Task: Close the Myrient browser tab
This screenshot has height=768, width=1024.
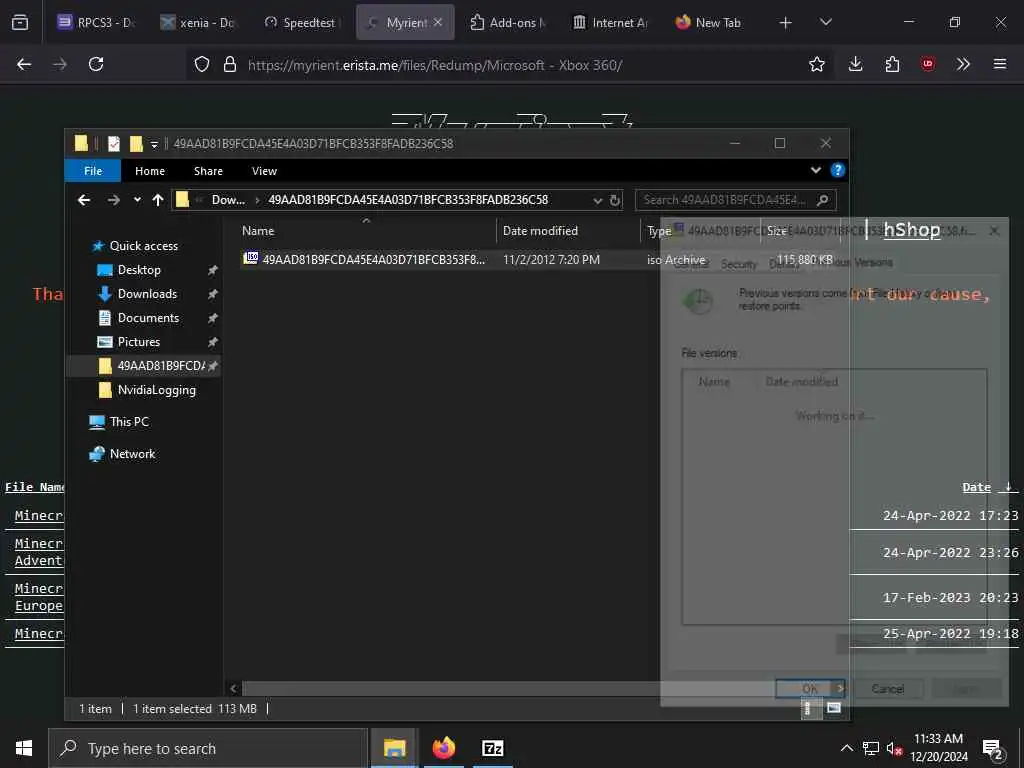Action: coord(438,22)
